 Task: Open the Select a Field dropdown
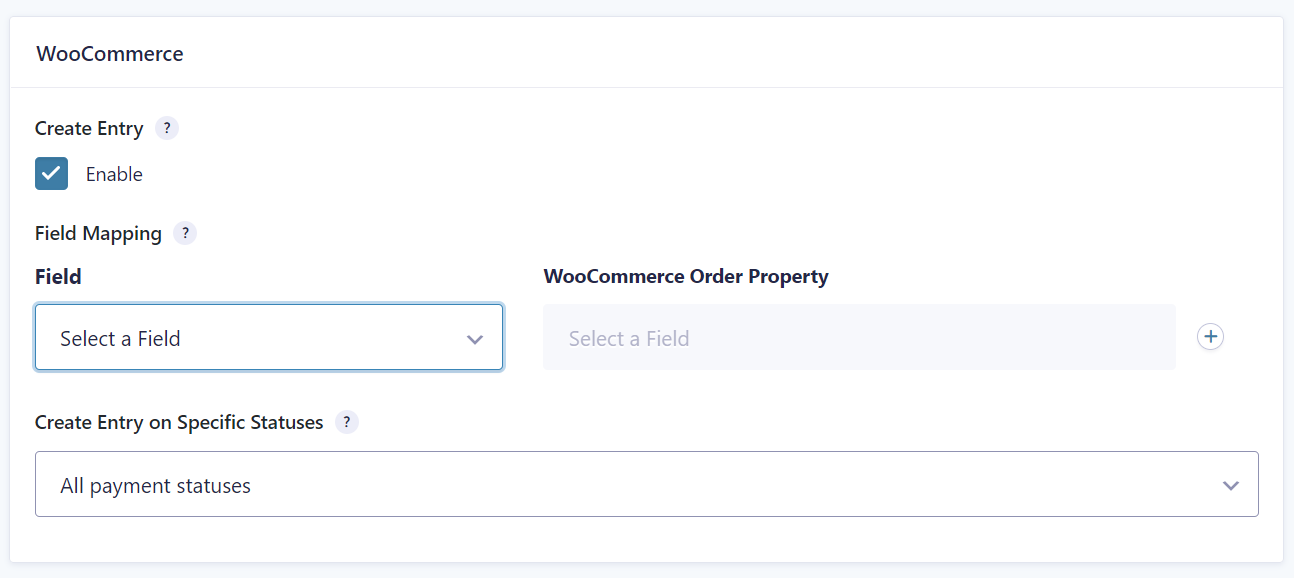point(268,338)
